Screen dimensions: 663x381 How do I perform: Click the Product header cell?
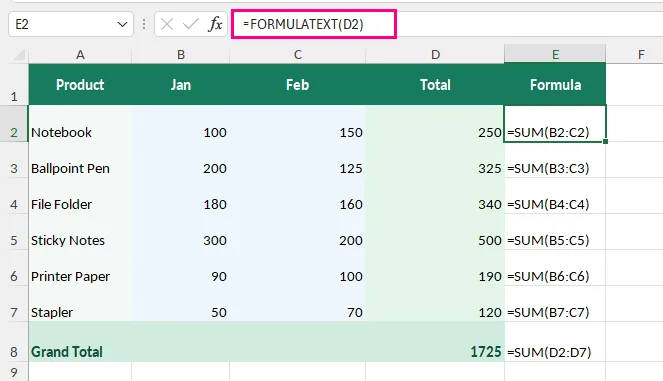[80, 84]
